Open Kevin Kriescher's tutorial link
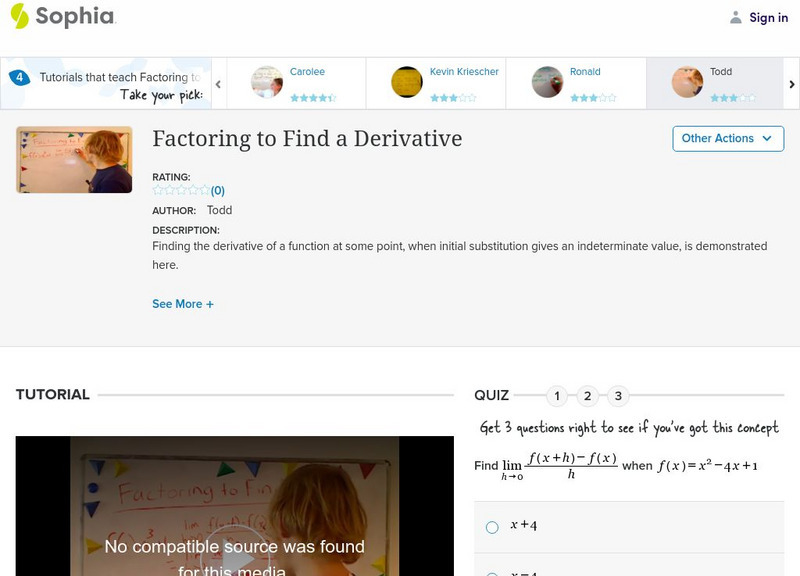The image size is (800, 576). pos(464,72)
